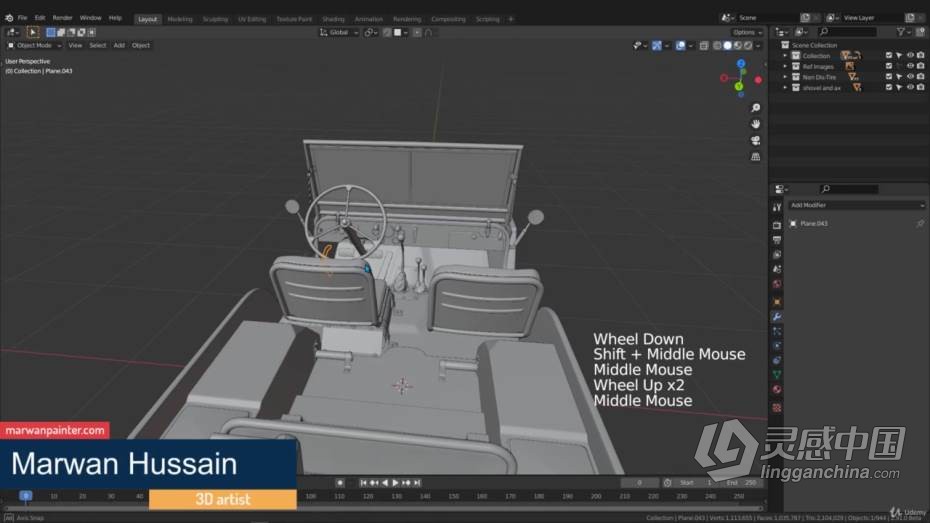Screen dimensions: 930x523
Task: Toggle selectable arrow for Non Dis-Tire row
Action: pyautogui.click(x=899, y=77)
